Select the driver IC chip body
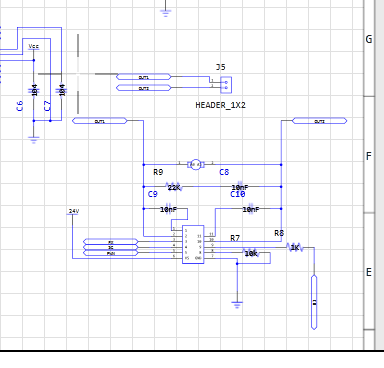Image resolution: width=384 pixels, height=368 pixels. 193,245
